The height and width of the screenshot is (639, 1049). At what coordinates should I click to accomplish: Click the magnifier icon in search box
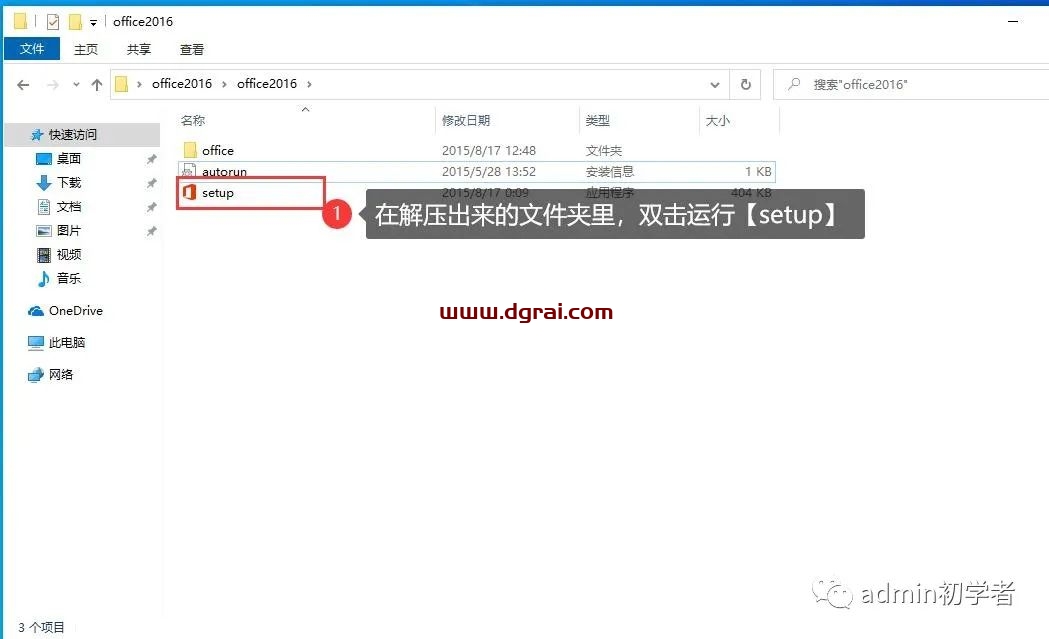[x=794, y=84]
